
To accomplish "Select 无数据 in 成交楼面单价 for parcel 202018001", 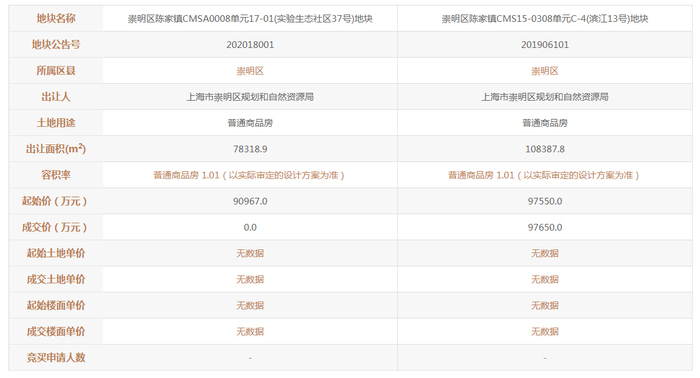I will (250, 332).
